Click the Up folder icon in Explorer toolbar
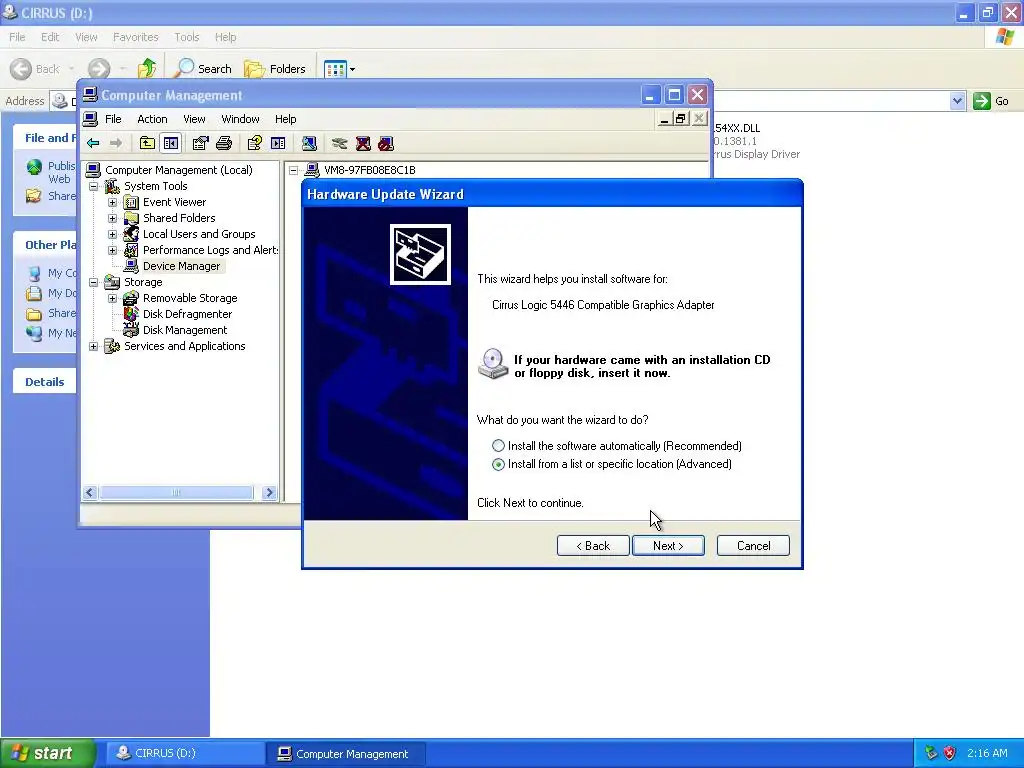The height and width of the screenshot is (768, 1024). click(x=147, y=68)
